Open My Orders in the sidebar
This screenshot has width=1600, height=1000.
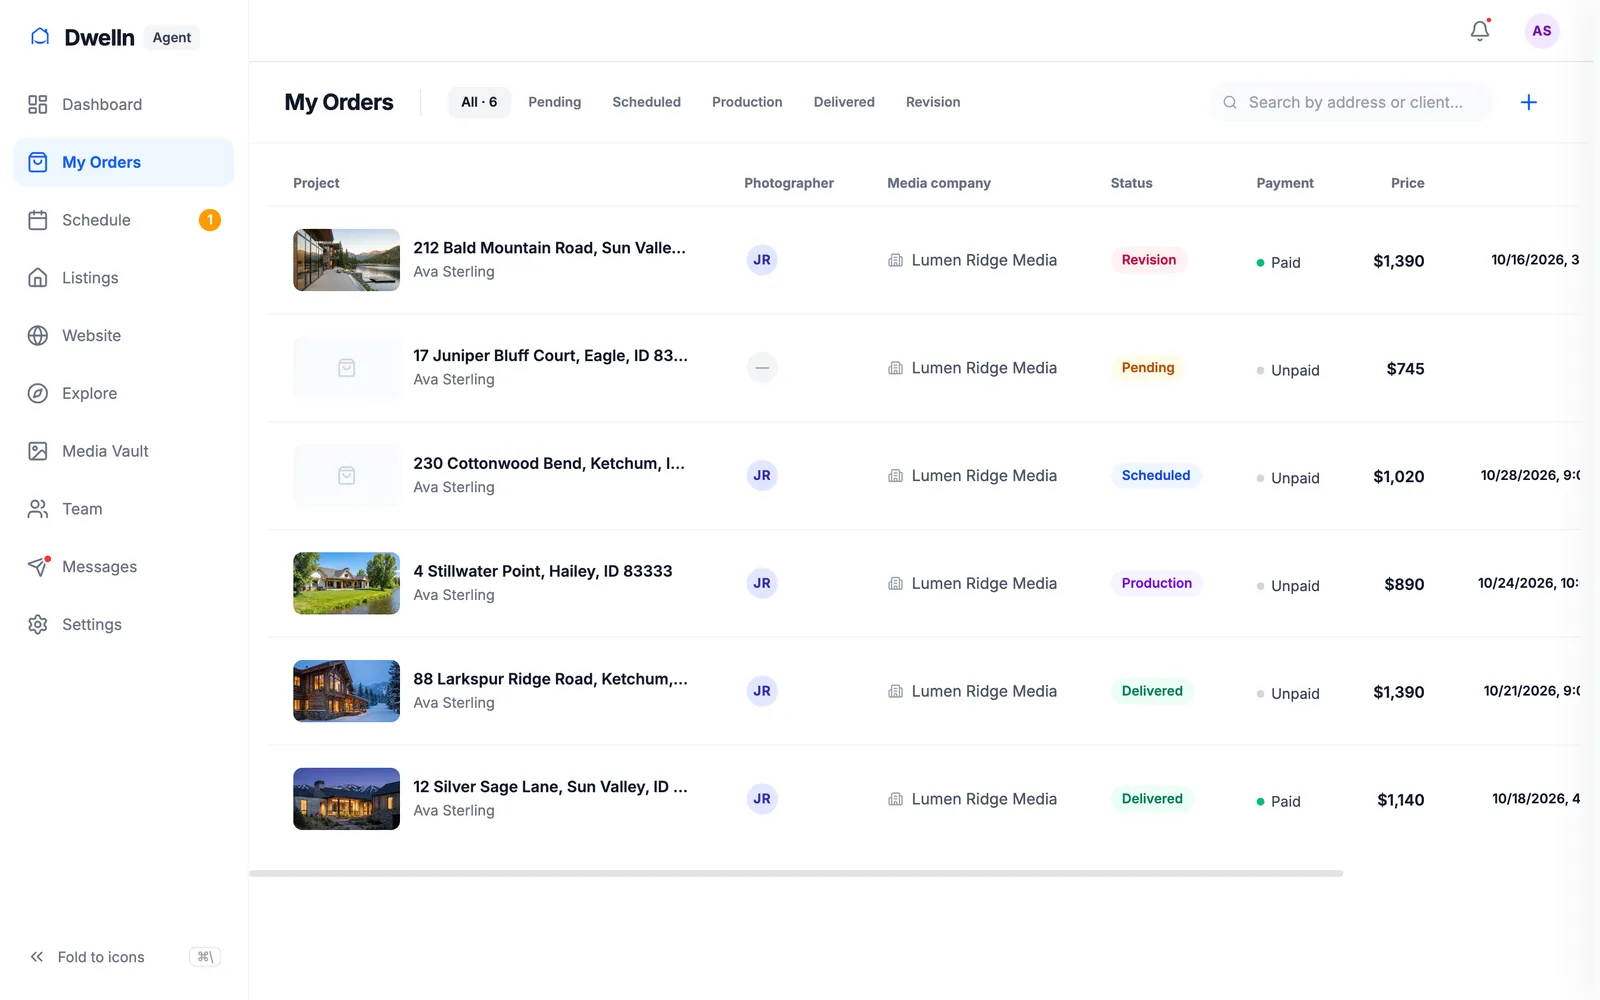tap(124, 162)
